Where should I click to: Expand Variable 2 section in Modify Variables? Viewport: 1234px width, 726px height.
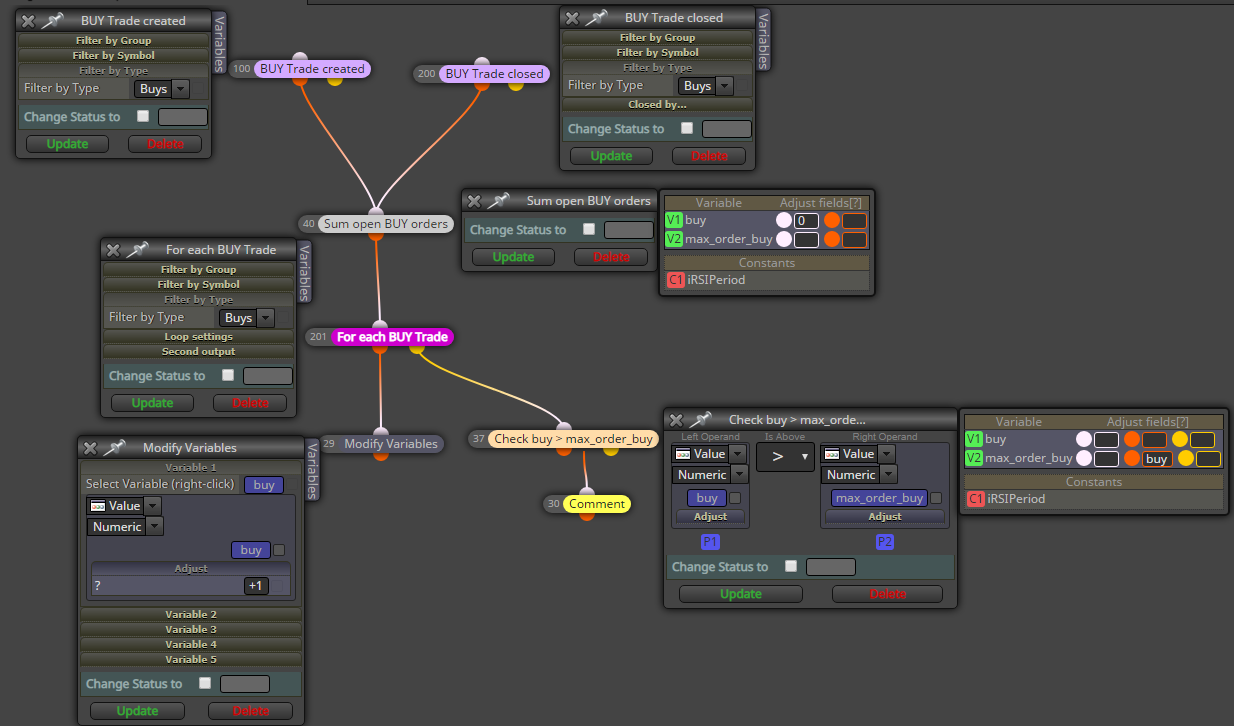(x=191, y=614)
